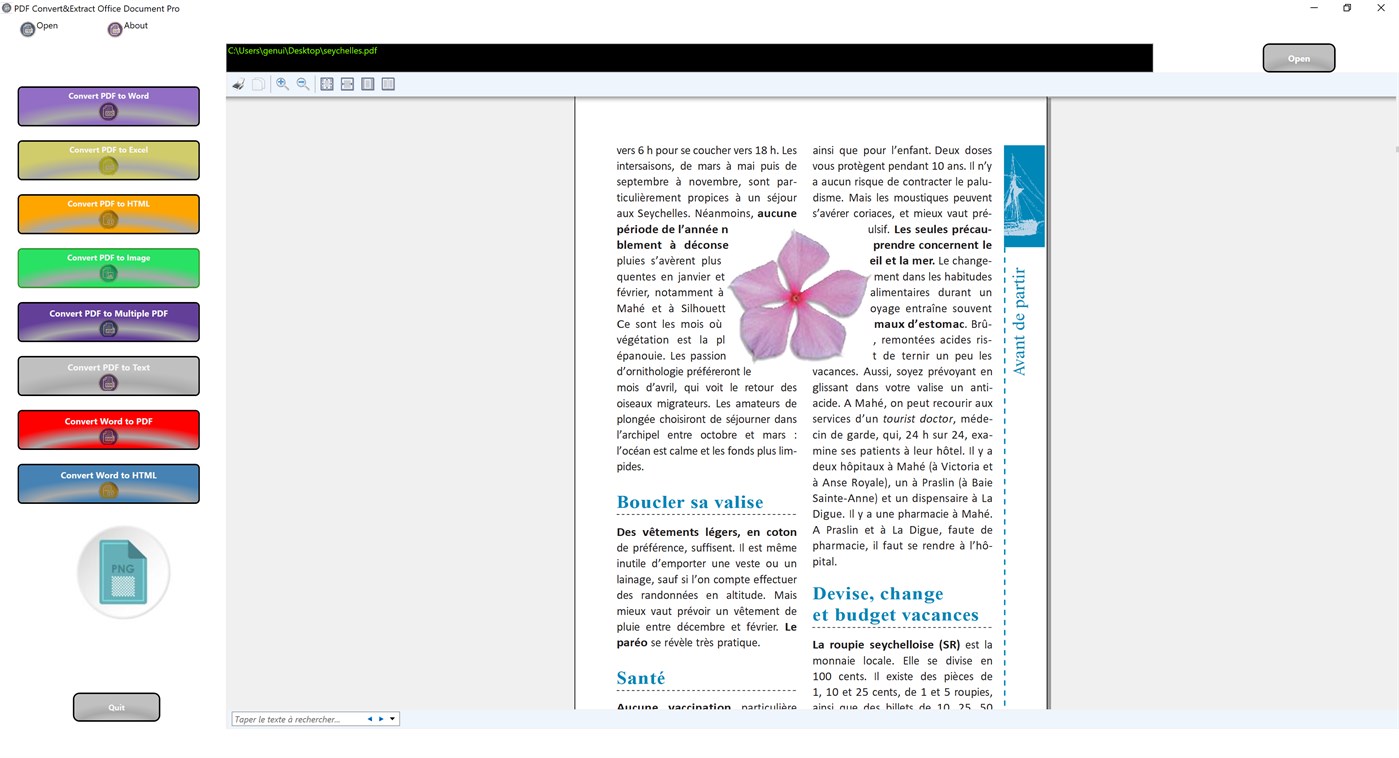Activate the fit-width view icon
The height and width of the screenshot is (758, 1399).
pos(347,83)
